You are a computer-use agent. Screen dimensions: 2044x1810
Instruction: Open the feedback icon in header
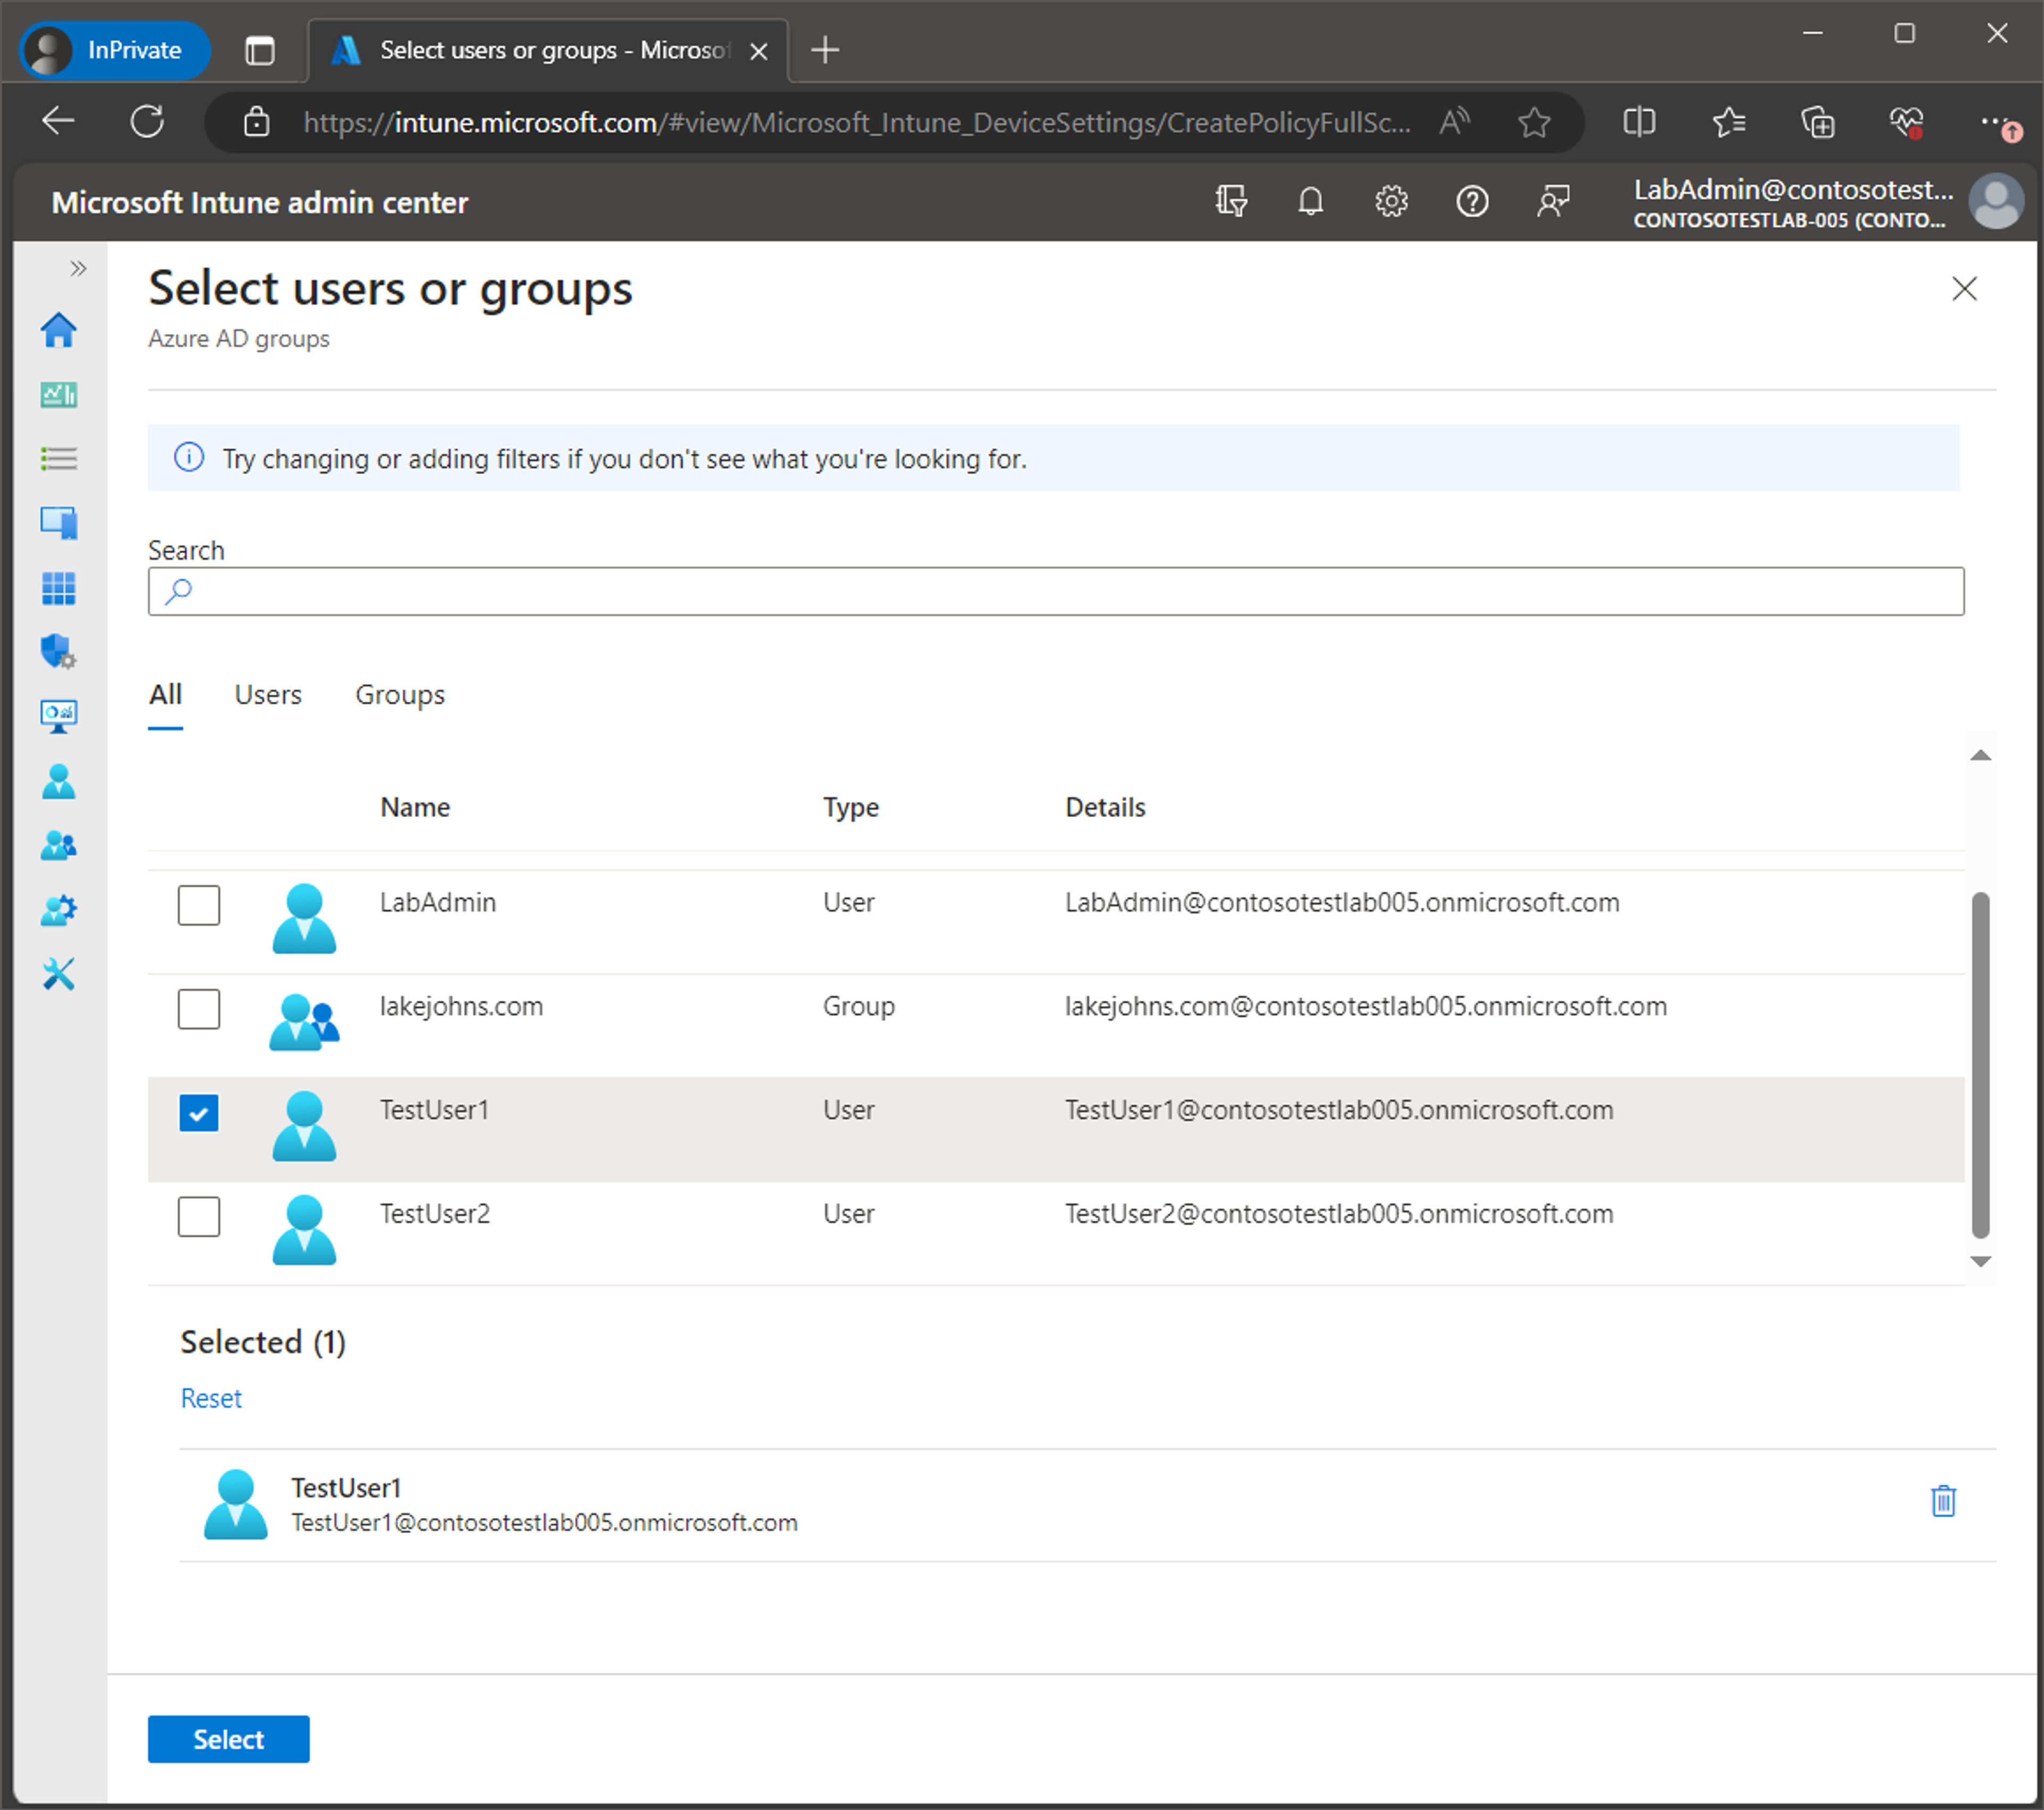pos(1553,202)
